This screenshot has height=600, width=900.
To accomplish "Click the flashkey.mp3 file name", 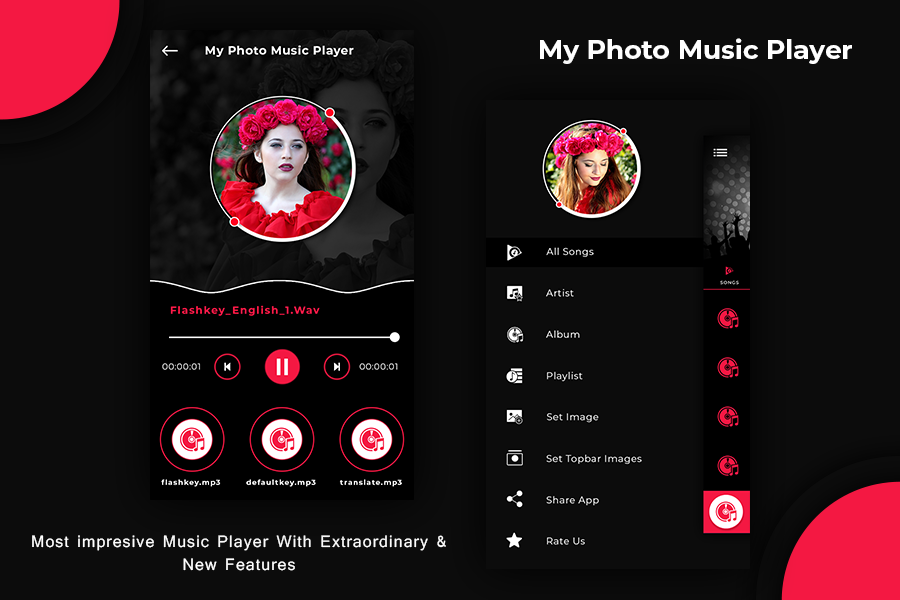I will 191,482.
